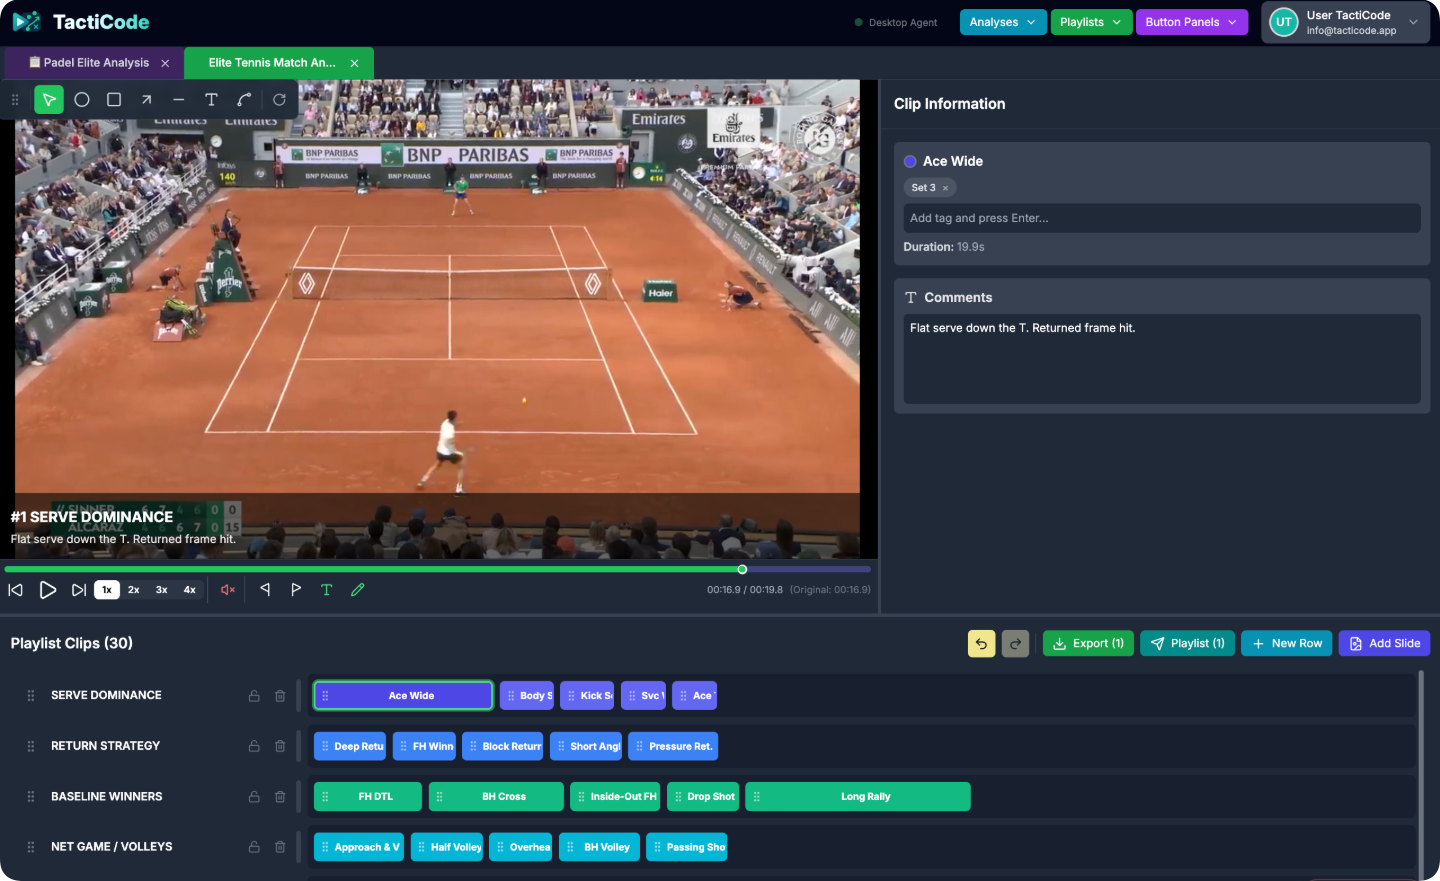
Task: Click the video progress bar
Action: (438, 569)
